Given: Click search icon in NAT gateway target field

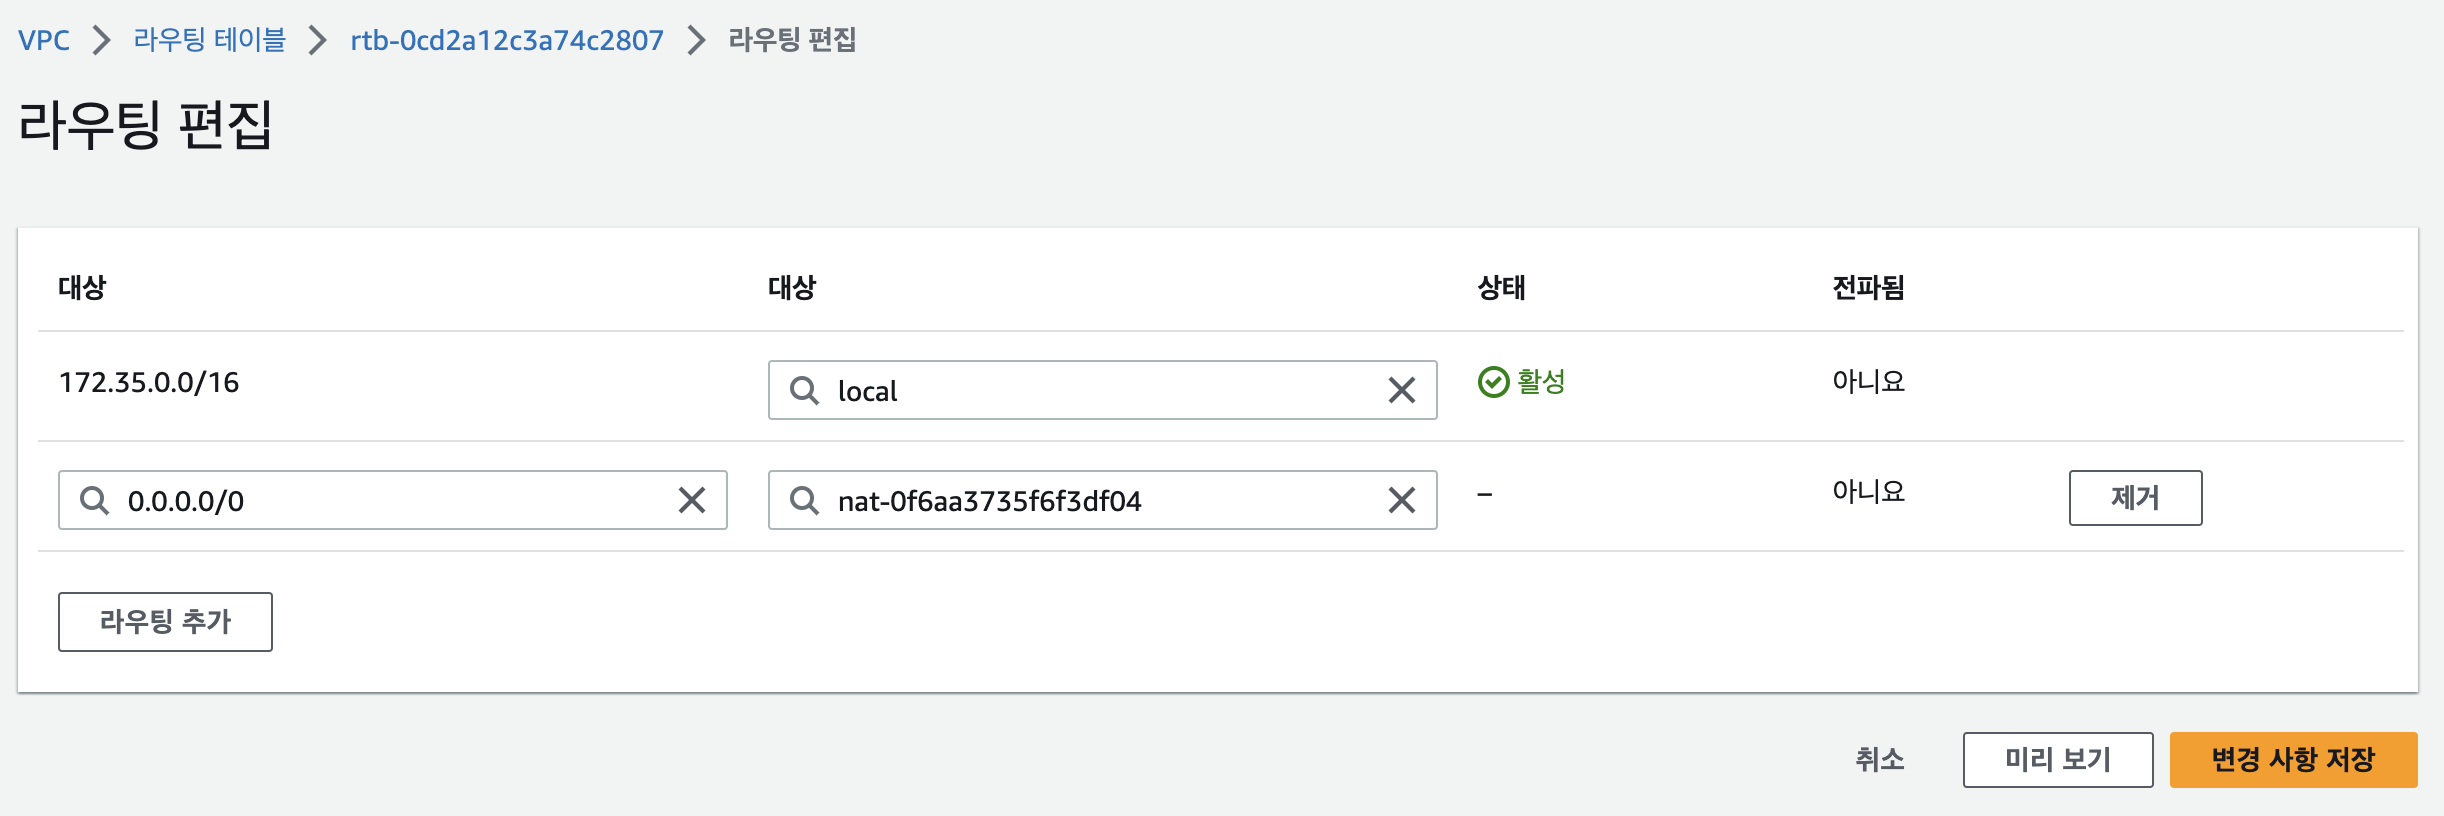Looking at the screenshot, I should (x=804, y=500).
